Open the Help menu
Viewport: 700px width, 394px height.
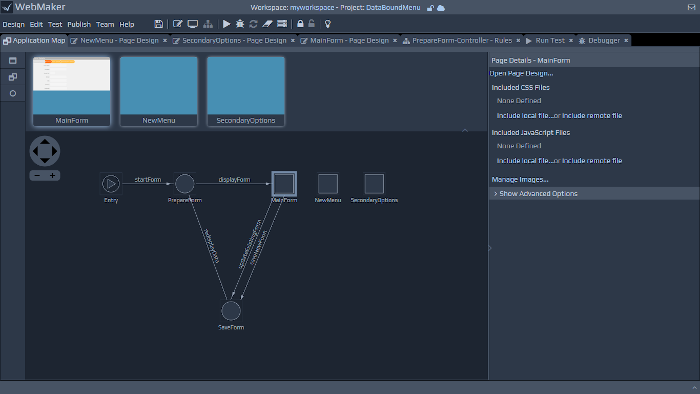[127, 25]
